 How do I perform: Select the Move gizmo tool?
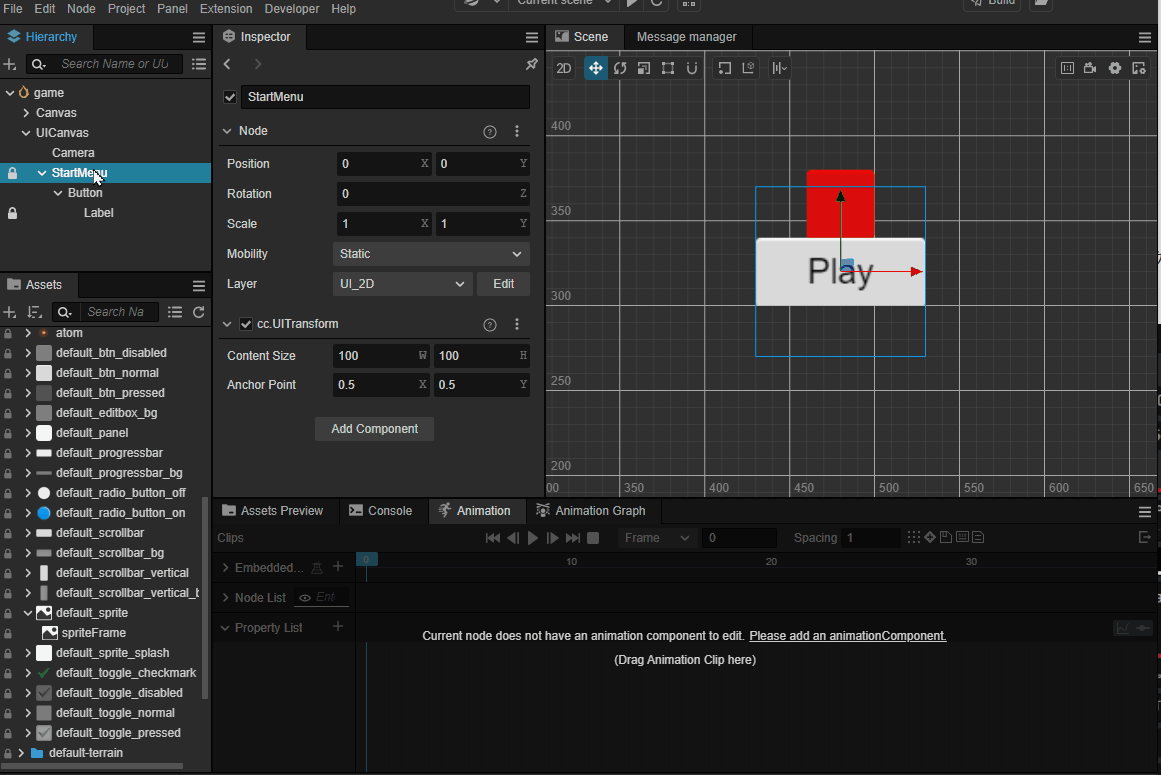pyautogui.click(x=595, y=68)
